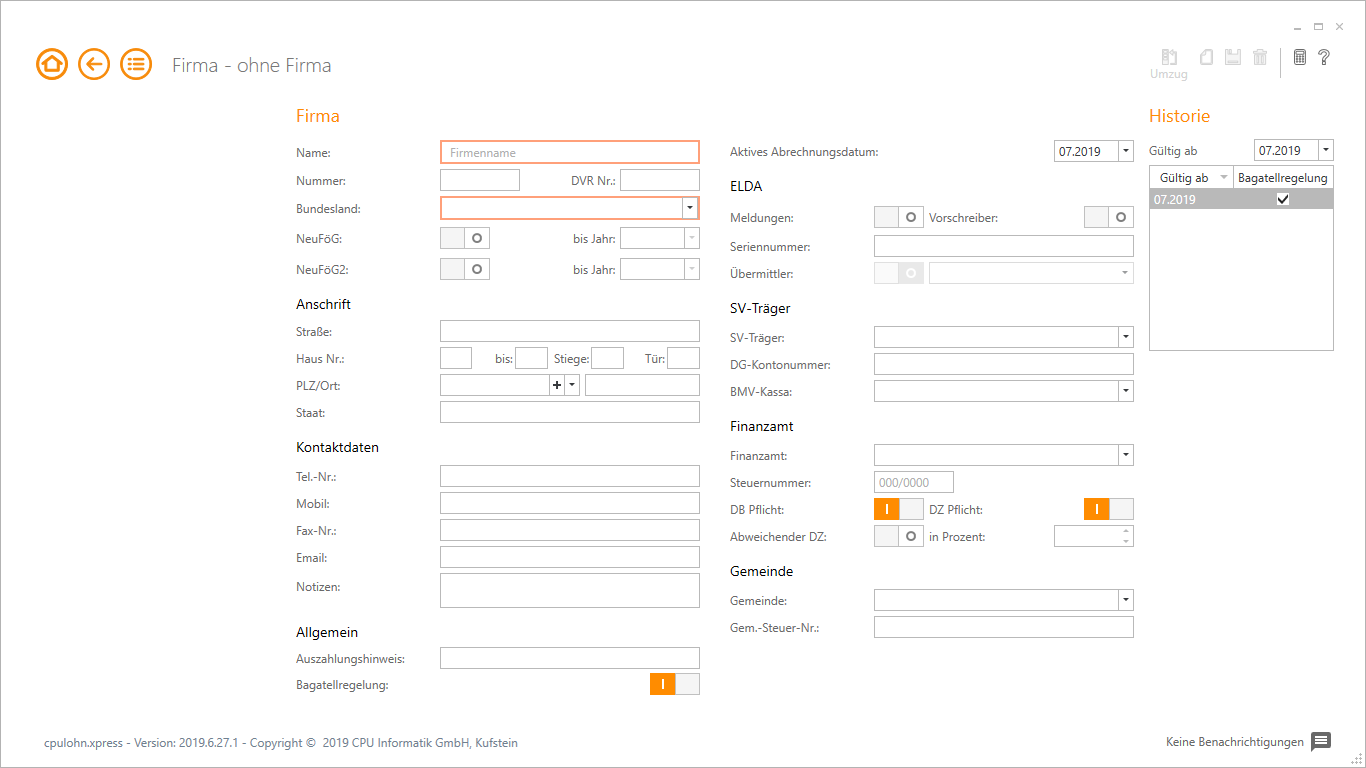Open the Gemeinde dropdown
The width and height of the screenshot is (1366, 768).
(1126, 600)
